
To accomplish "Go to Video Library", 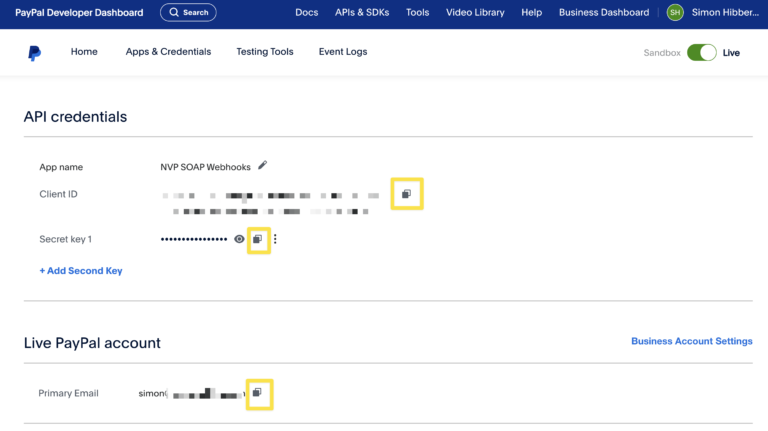I will 475,13.
